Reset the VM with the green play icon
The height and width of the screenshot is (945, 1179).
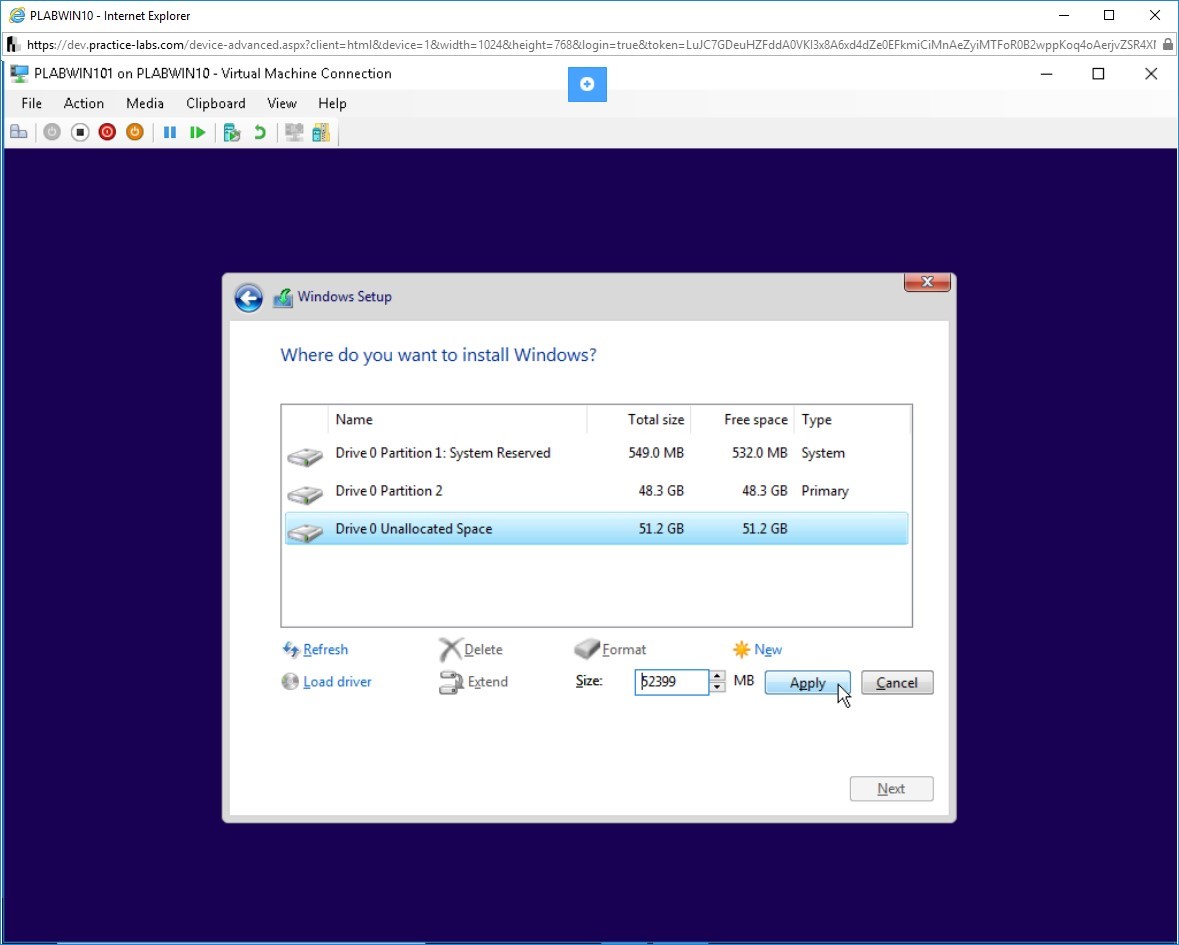198,133
